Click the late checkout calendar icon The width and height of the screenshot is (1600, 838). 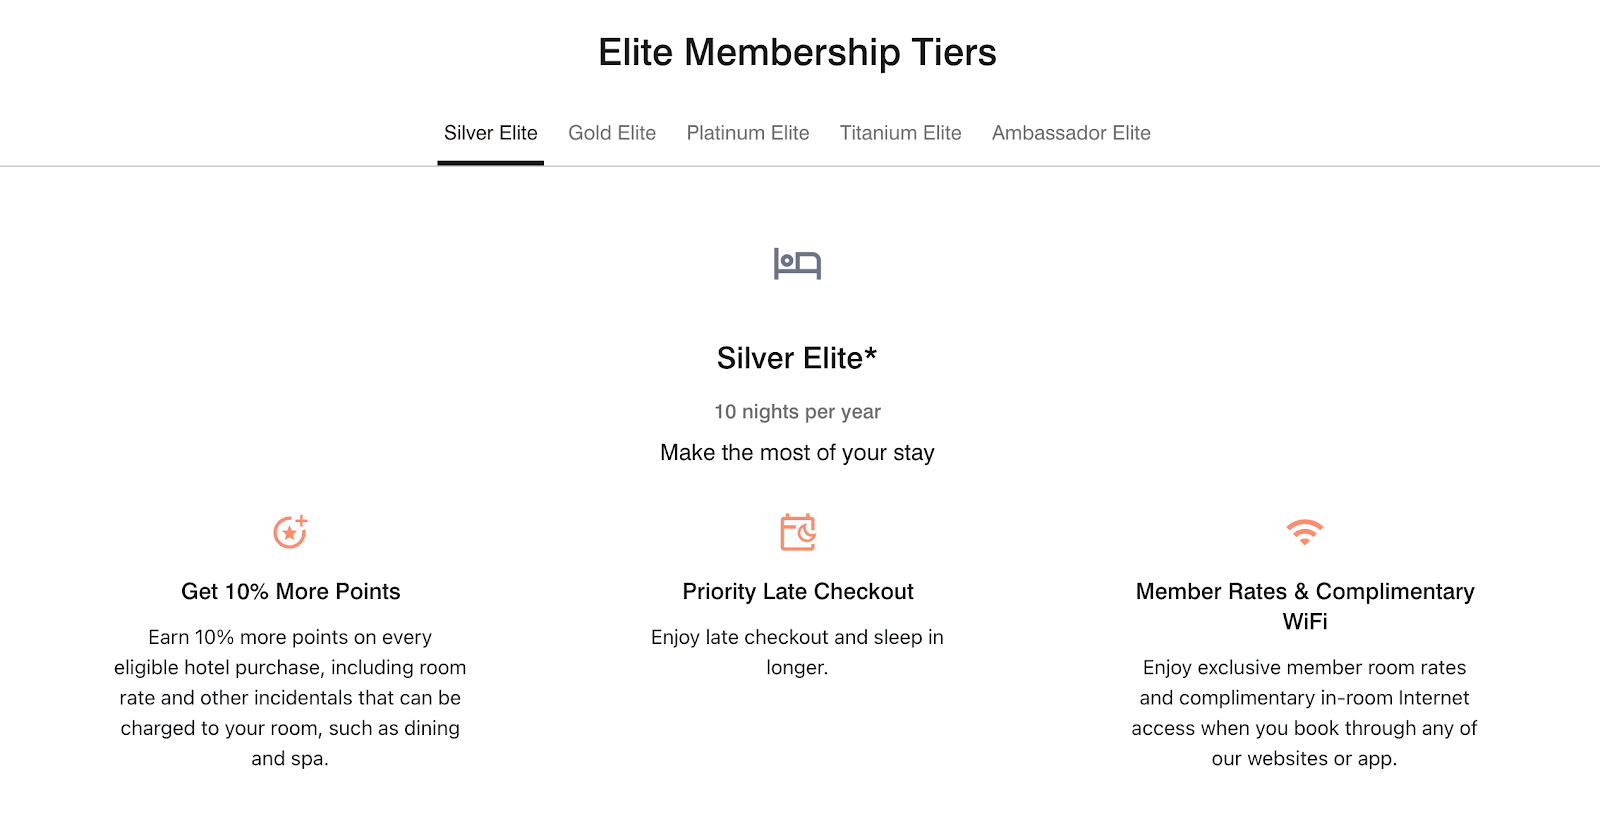[x=798, y=532]
